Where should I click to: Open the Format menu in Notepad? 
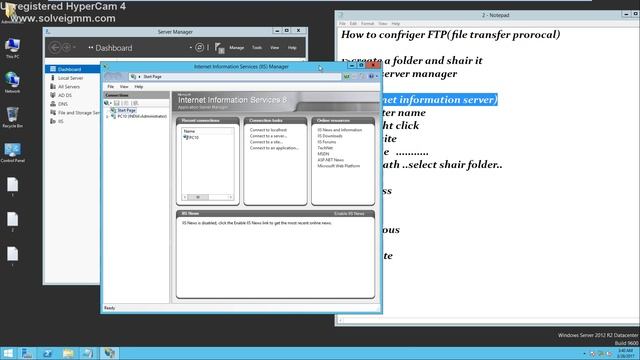[367, 24]
